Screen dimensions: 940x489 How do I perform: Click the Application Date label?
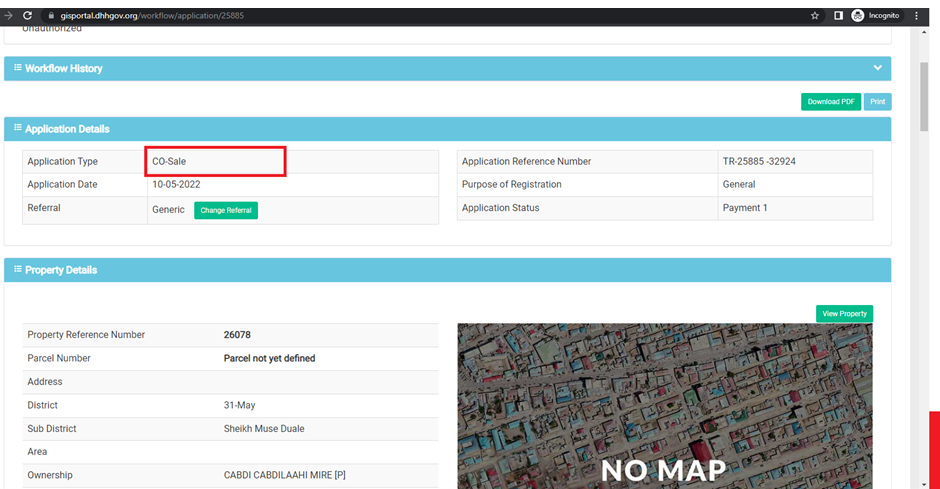coord(62,185)
